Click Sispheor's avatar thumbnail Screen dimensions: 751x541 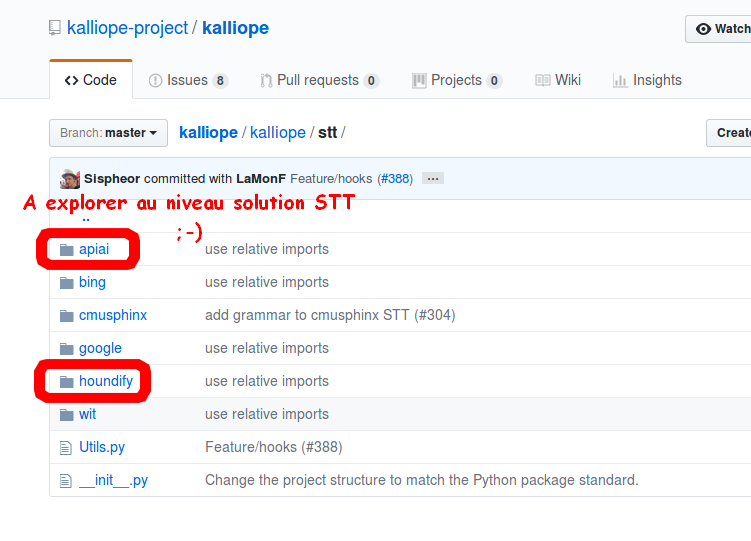tap(70, 179)
